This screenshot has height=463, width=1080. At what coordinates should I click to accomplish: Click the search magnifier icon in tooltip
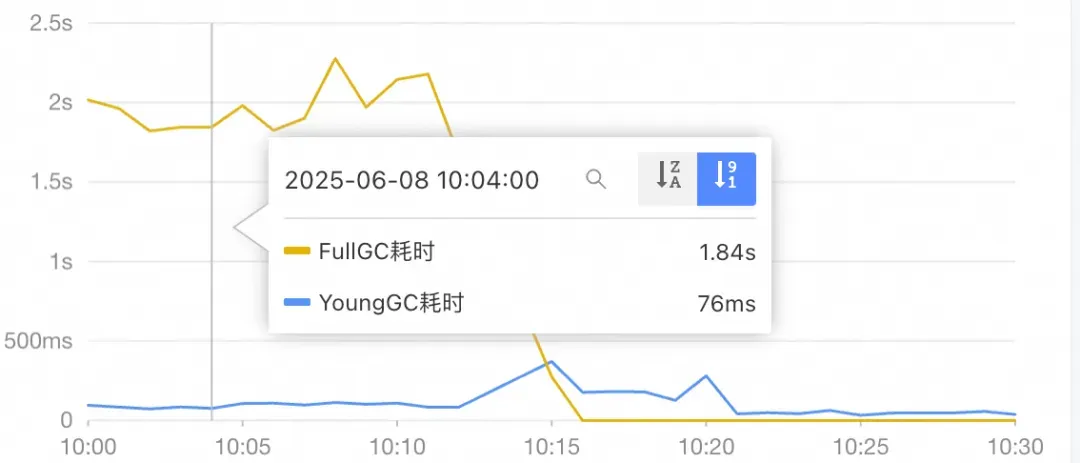[x=596, y=179]
